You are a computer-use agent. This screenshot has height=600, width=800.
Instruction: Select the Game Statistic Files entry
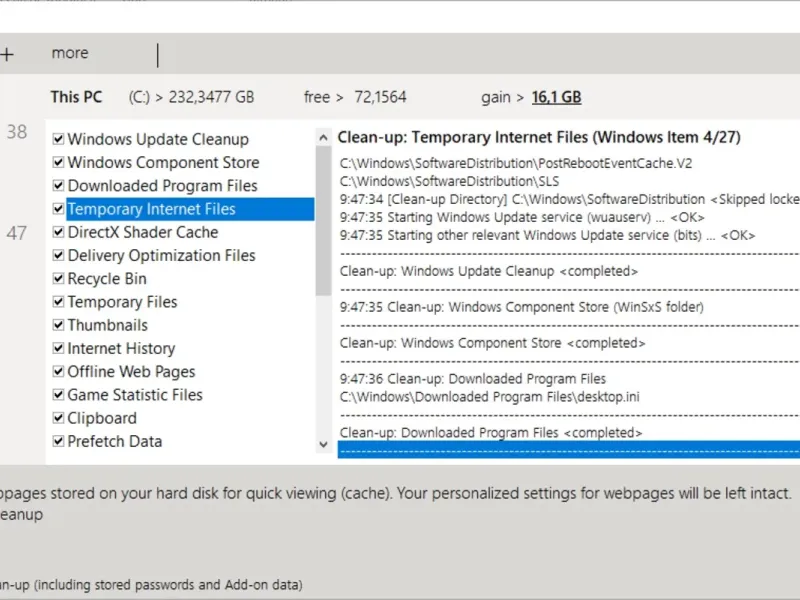[135, 395]
